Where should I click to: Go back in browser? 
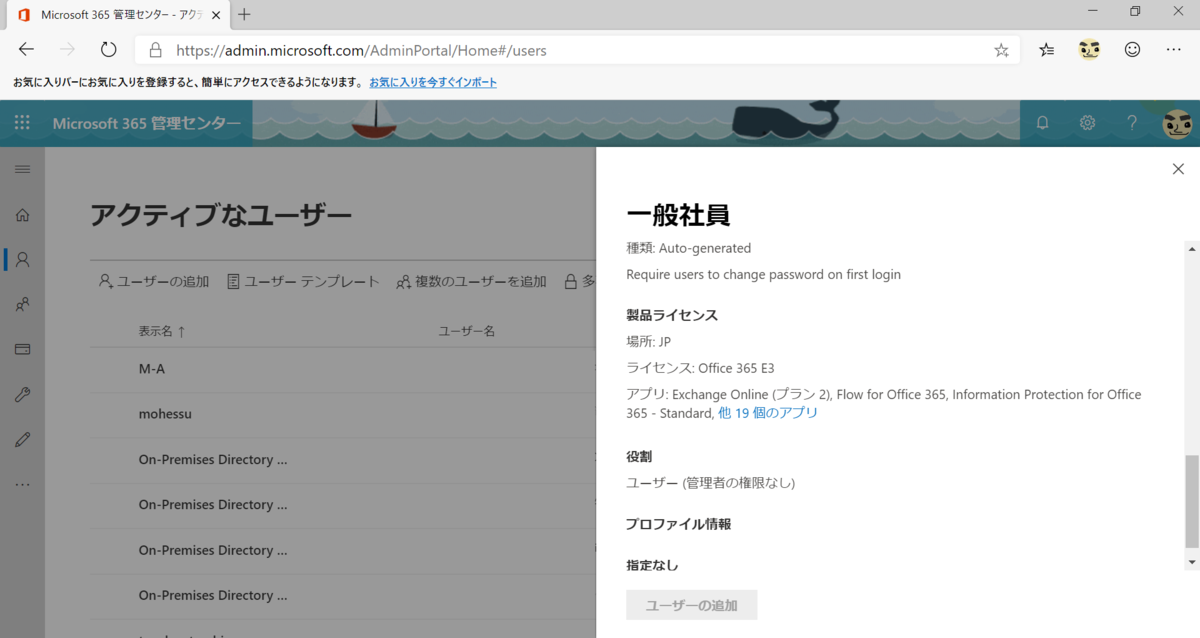[x=27, y=49]
